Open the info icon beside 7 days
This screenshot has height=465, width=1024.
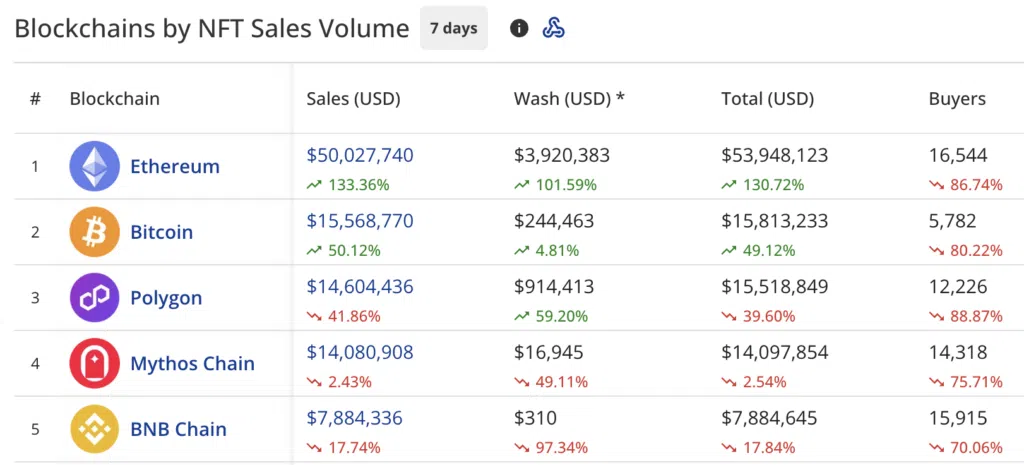(x=519, y=28)
